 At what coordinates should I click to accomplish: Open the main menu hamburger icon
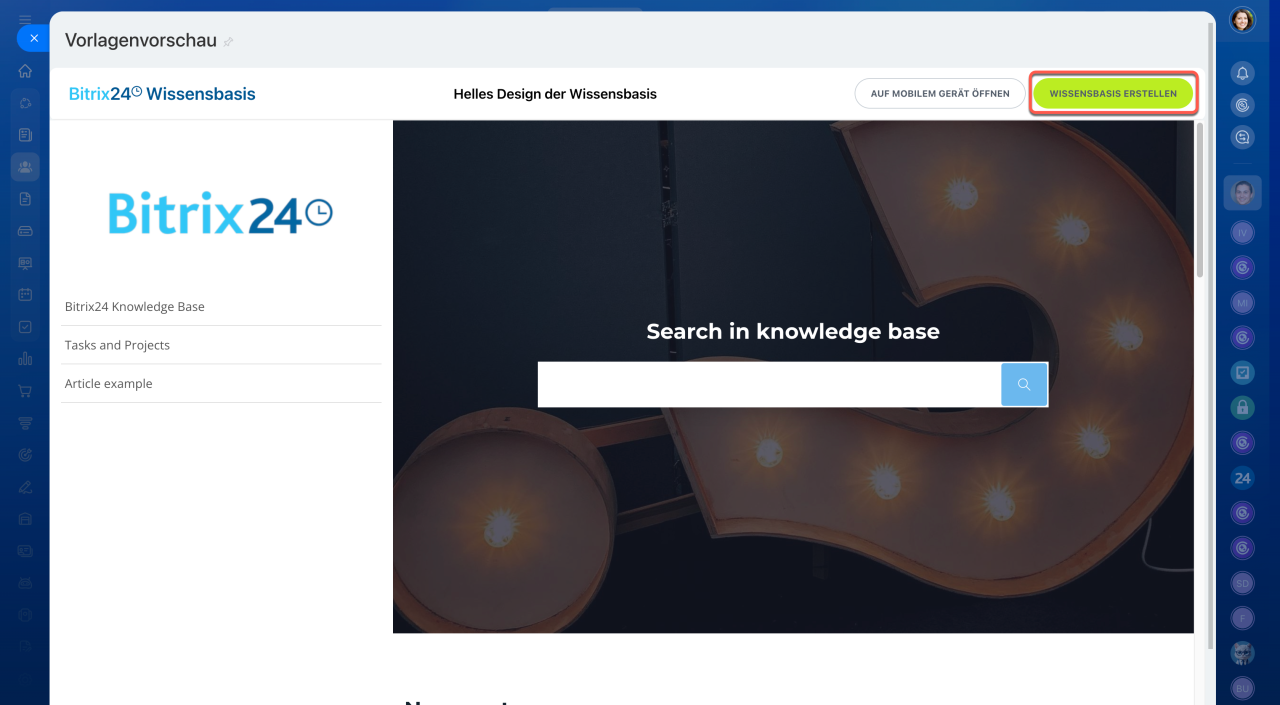click(25, 19)
